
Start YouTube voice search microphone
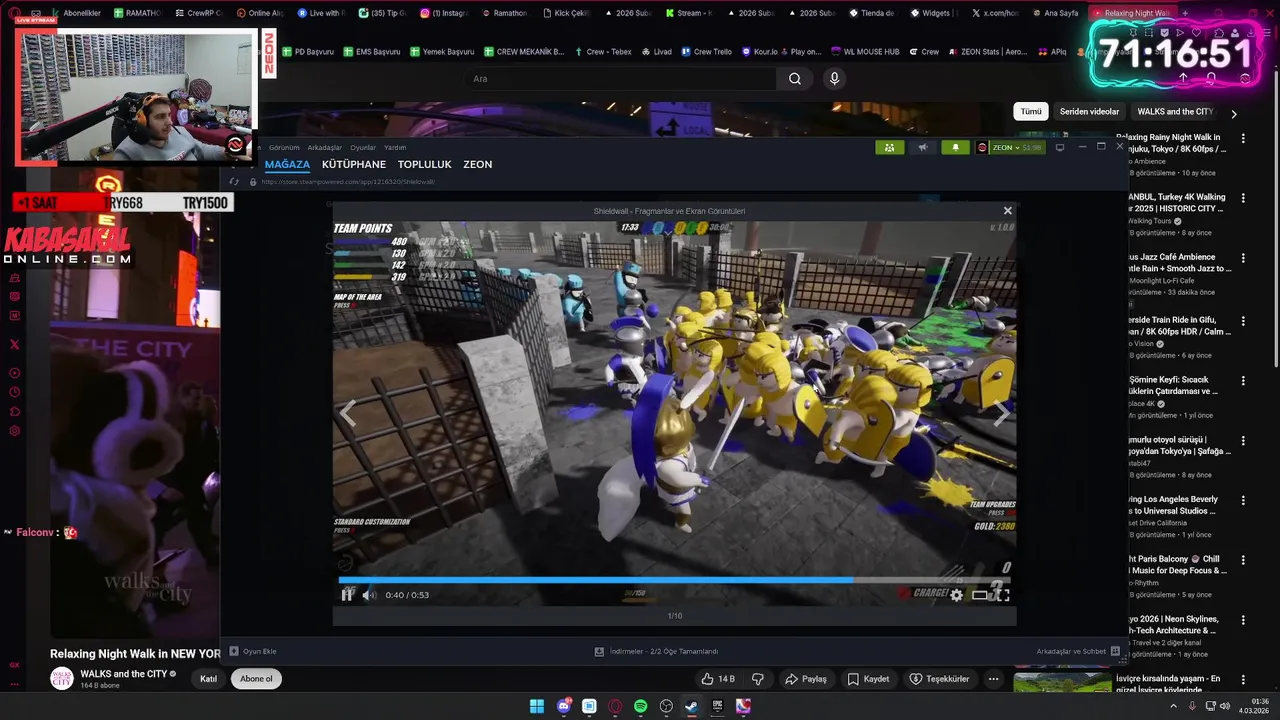pos(834,79)
